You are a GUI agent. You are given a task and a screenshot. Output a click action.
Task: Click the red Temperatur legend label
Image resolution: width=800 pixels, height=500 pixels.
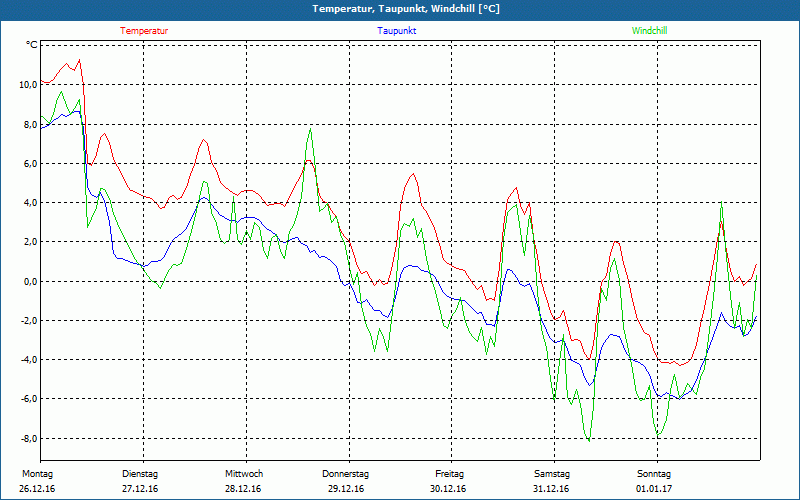(144, 31)
